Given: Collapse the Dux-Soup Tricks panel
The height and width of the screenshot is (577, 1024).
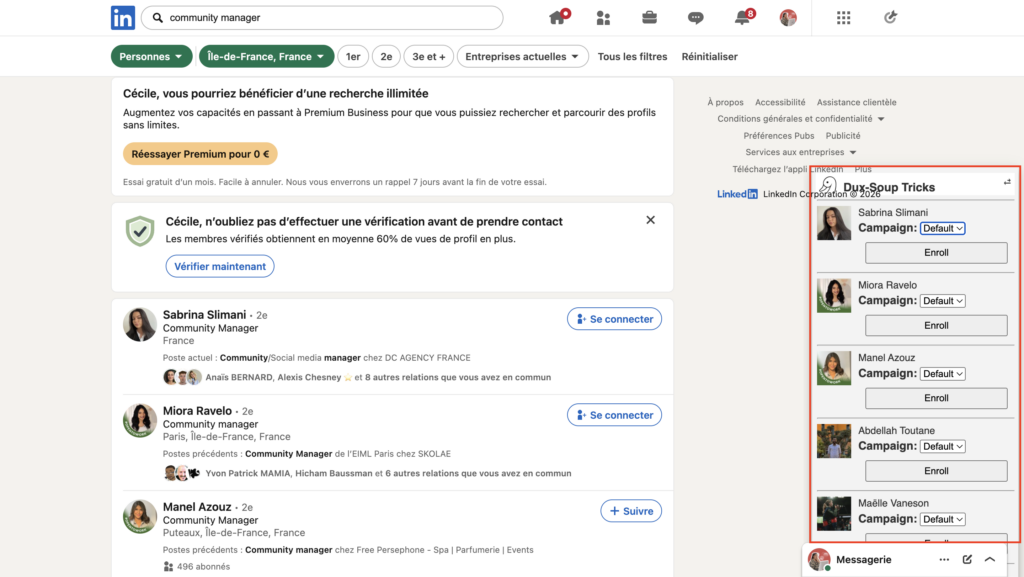Looking at the screenshot, I should coord(1007,182).
